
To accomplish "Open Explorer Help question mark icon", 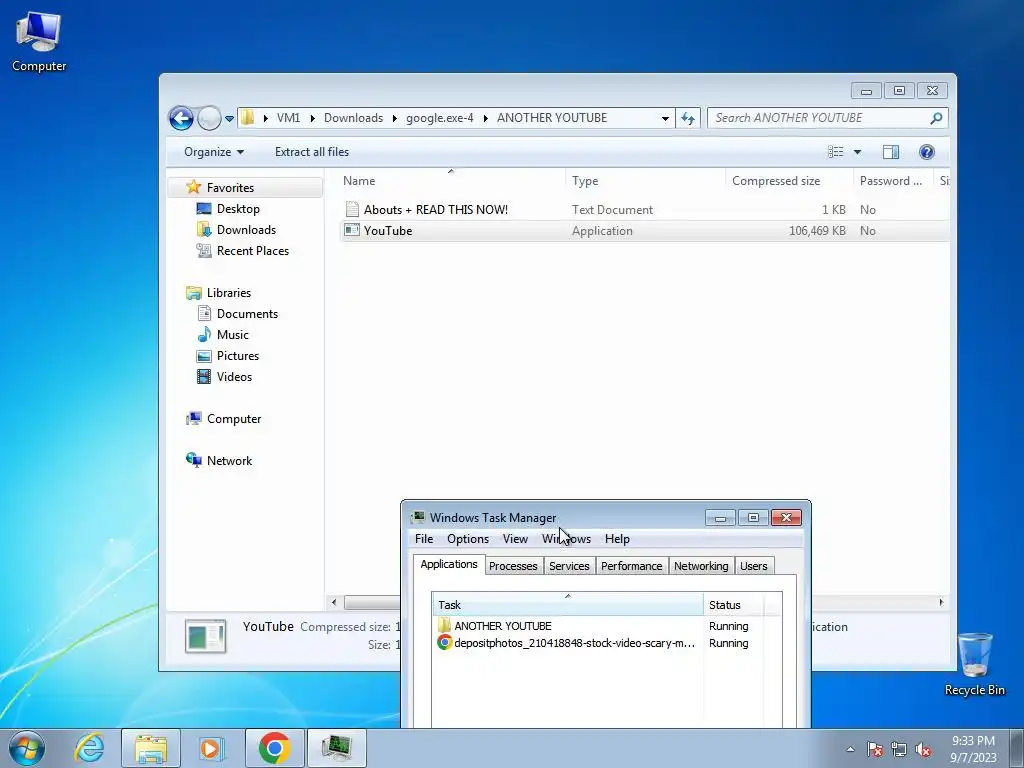I will click(926, 152).
